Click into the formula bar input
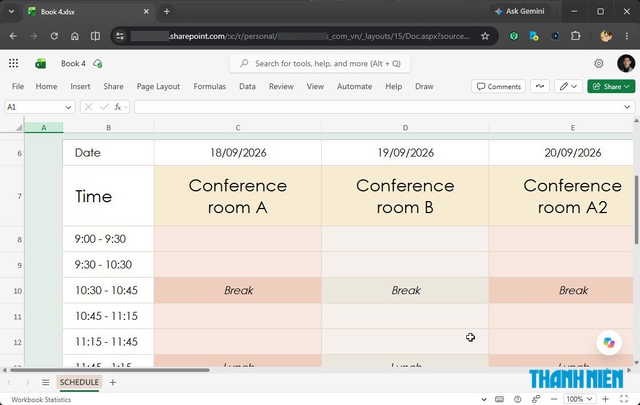The height and width of the screenshot is (405, 640). click(378, 107)
